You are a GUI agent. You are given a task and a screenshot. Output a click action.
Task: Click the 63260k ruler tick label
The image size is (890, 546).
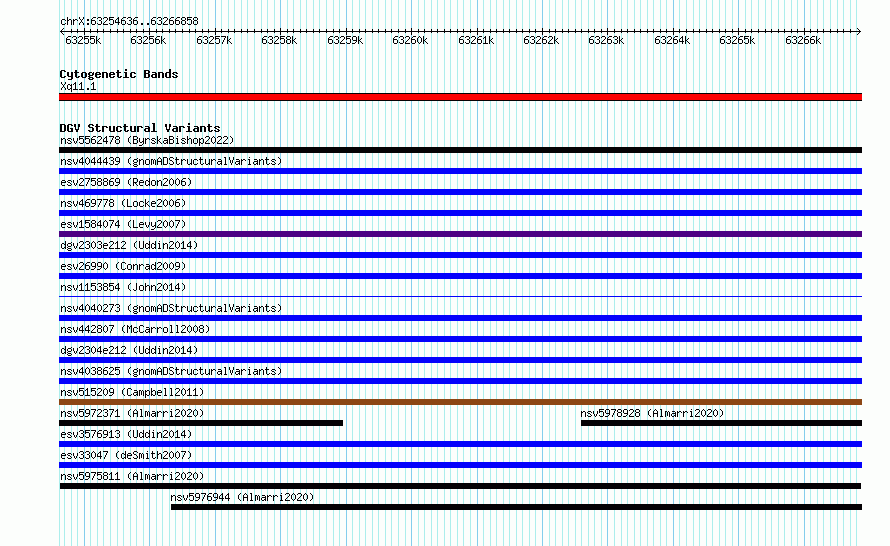[410, 40]
